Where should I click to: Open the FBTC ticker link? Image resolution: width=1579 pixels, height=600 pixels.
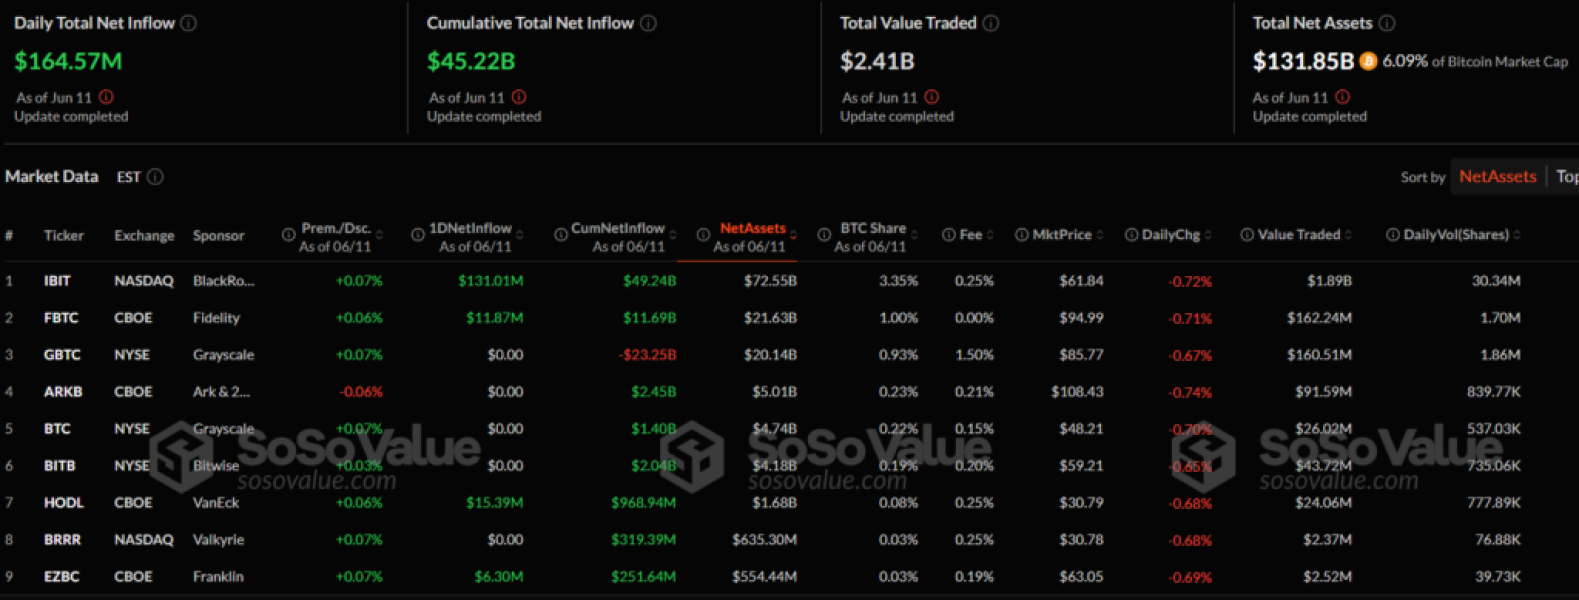(x=60, y=318)
